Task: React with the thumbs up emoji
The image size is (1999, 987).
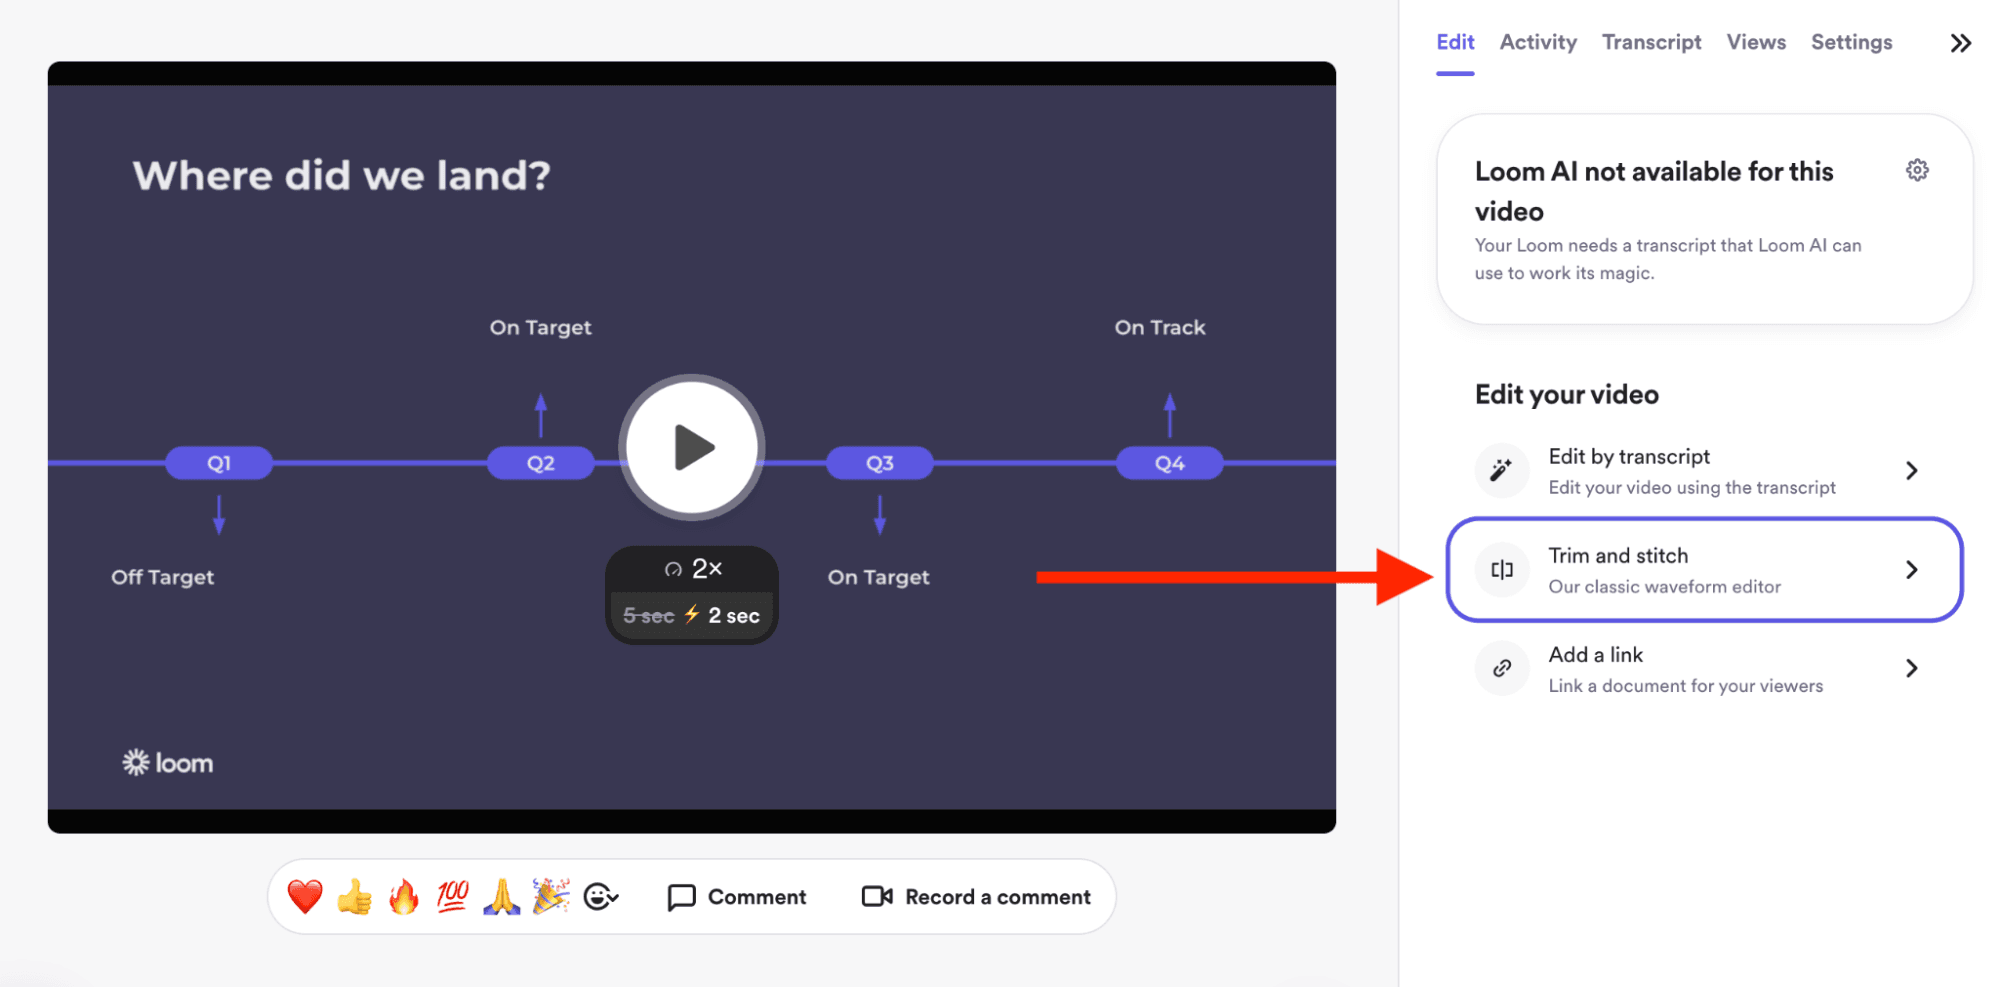Action: pyautogui.click(x=354, y=897)
